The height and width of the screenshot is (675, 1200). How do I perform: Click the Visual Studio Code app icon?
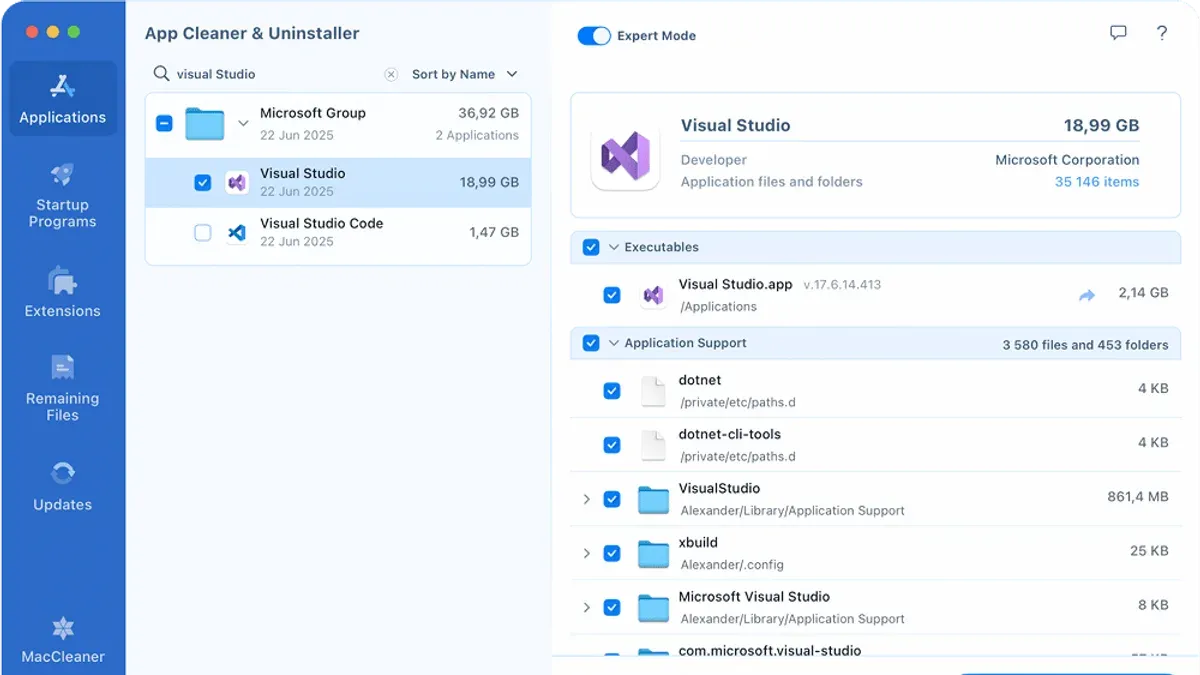237,232
